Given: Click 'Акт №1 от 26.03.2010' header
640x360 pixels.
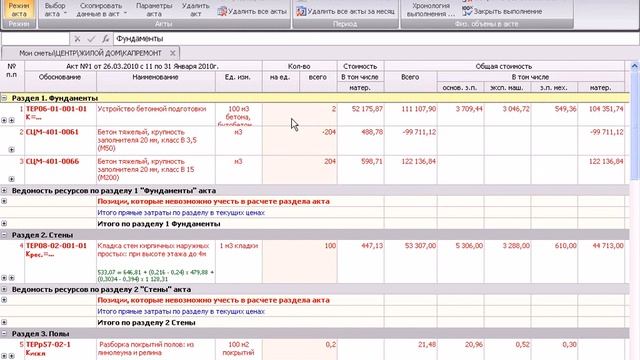Looking at the screenshot, I should [x=142, y=66].
